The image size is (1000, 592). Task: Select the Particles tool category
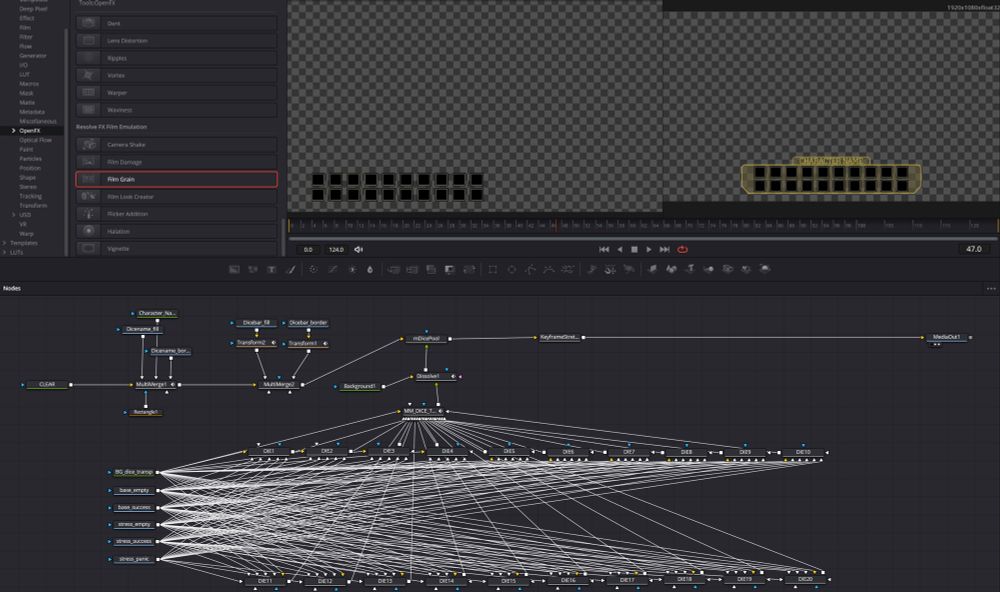(x=30, y=159)
